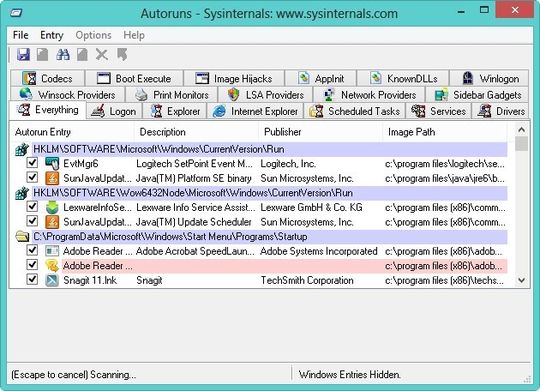Switch to the Image Hijacks tab
Screen dimensions: 540x391
tap(234, 78)
